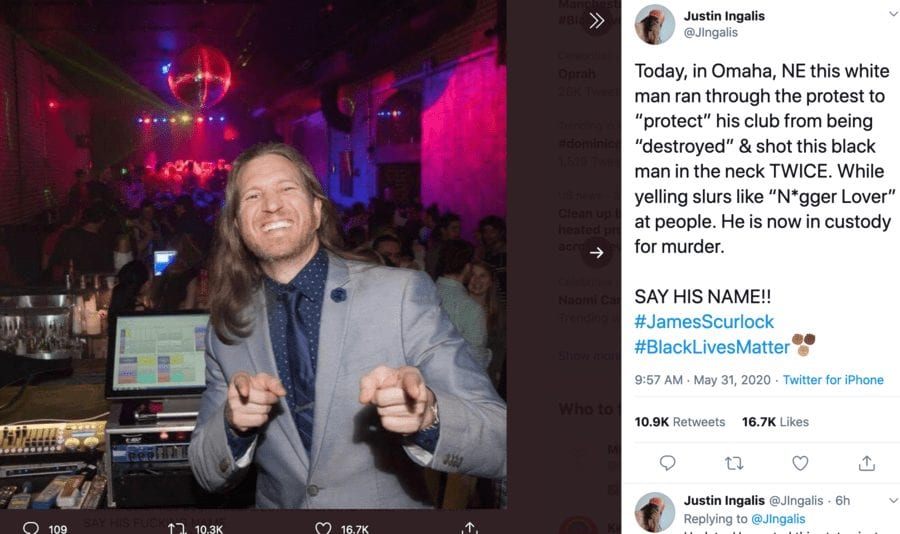Expand the chevron menu on the reply tweet
The height and width of the screenshot is (534, 900).
(x=893, y=499)
